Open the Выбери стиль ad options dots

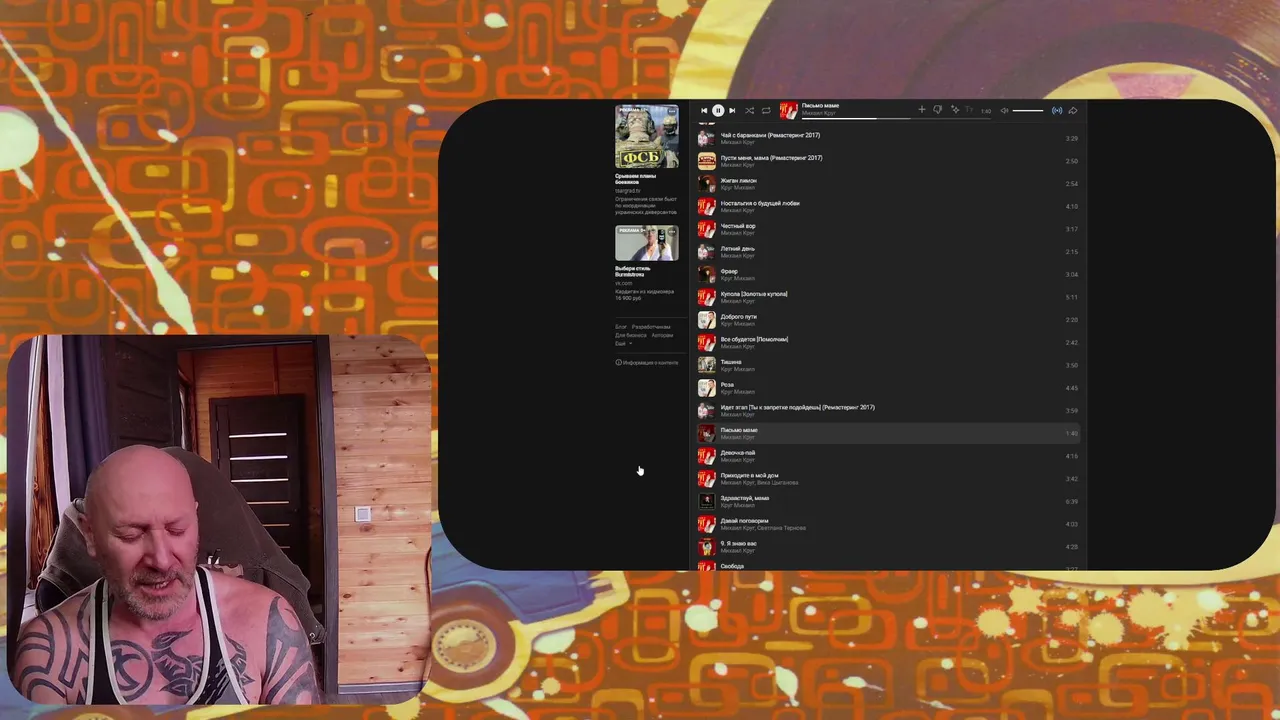point(672,231)
